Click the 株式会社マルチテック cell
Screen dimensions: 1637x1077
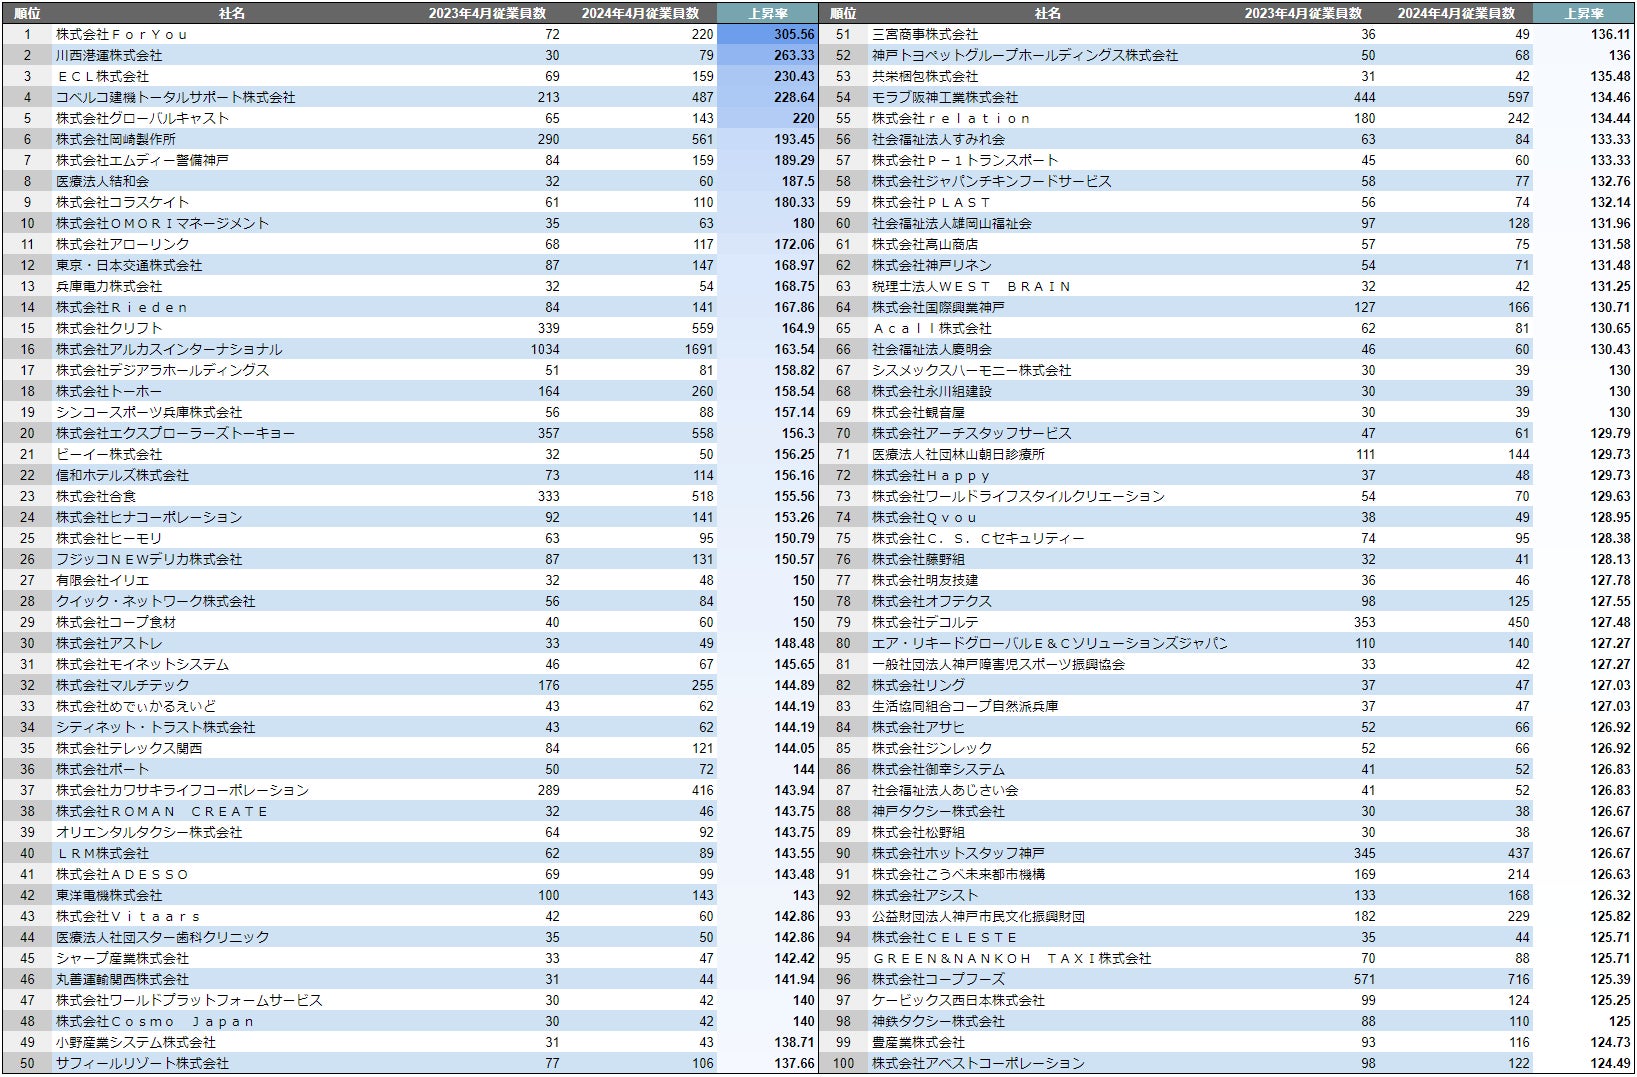[x=123, y=685]
